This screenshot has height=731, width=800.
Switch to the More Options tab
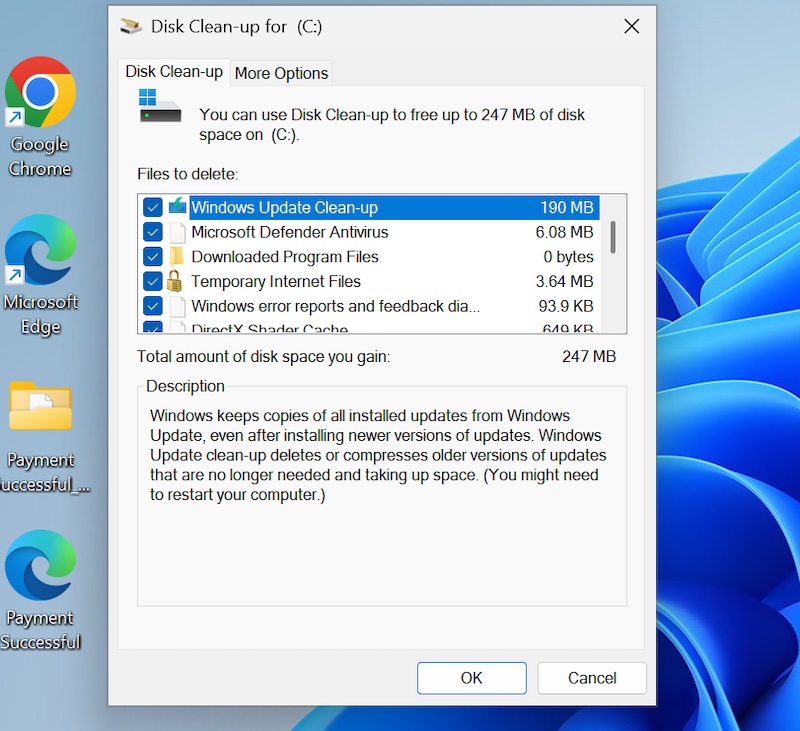click(x=281, y=73)
